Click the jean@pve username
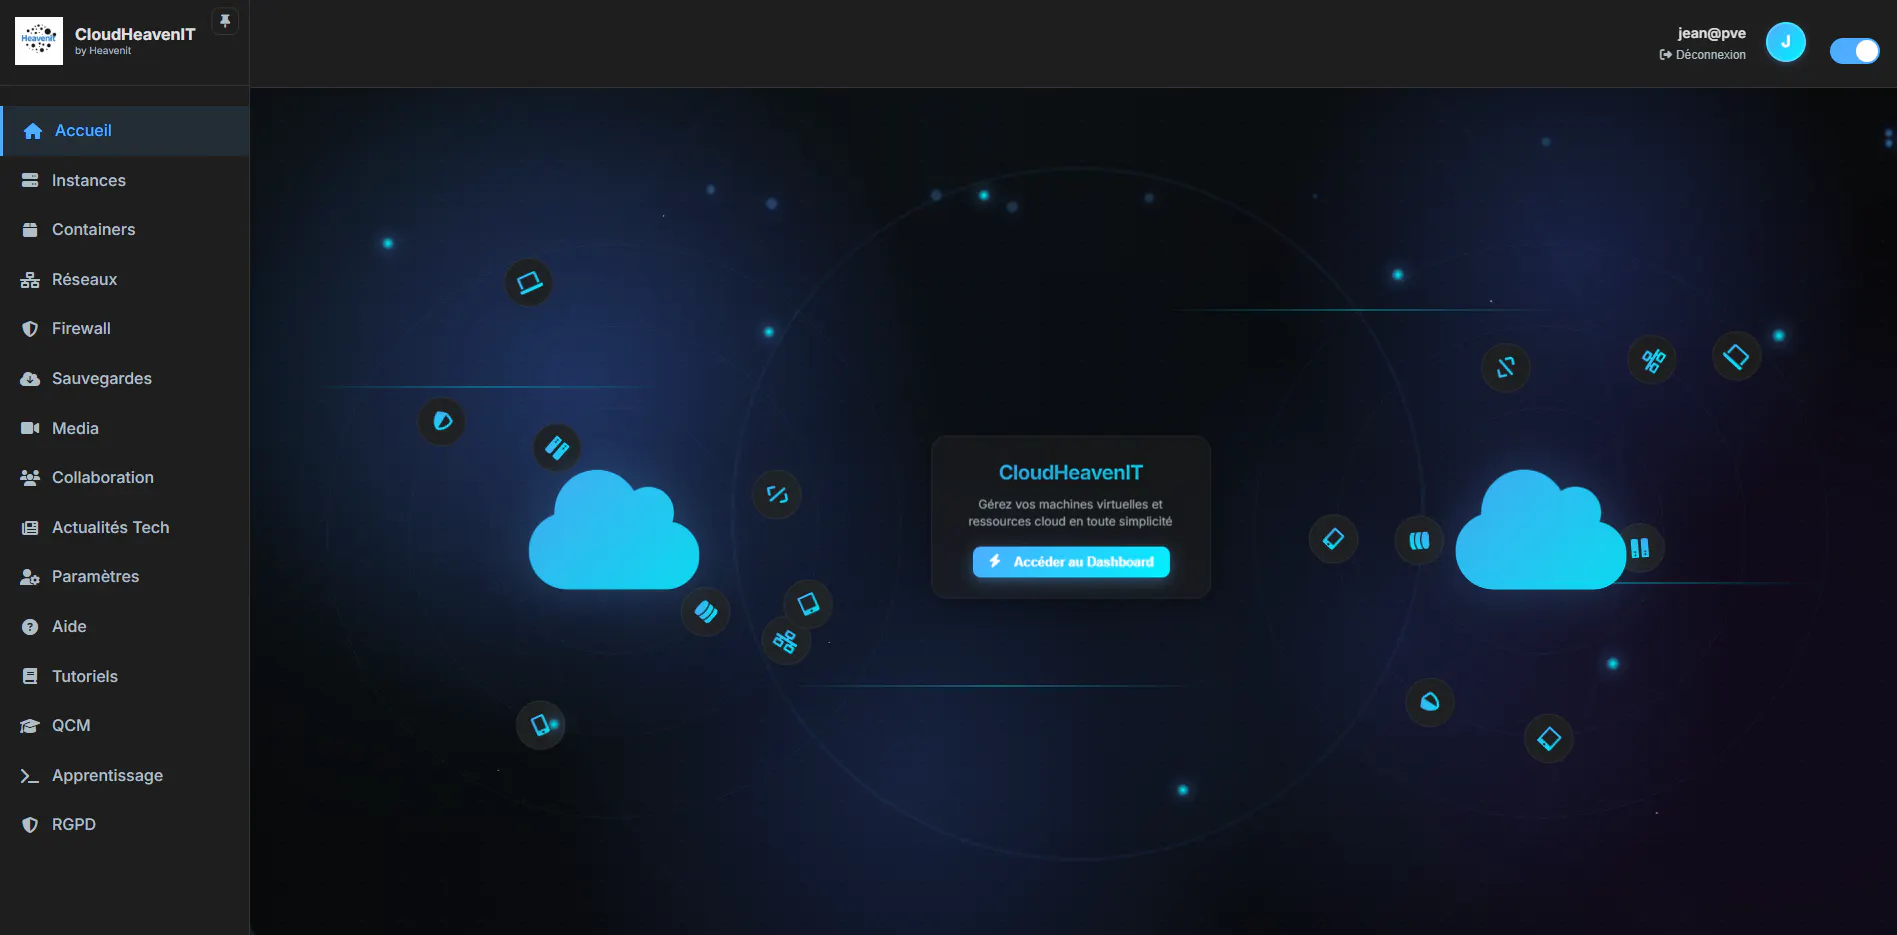1897x935 pixels. (x=1712, y=33)
